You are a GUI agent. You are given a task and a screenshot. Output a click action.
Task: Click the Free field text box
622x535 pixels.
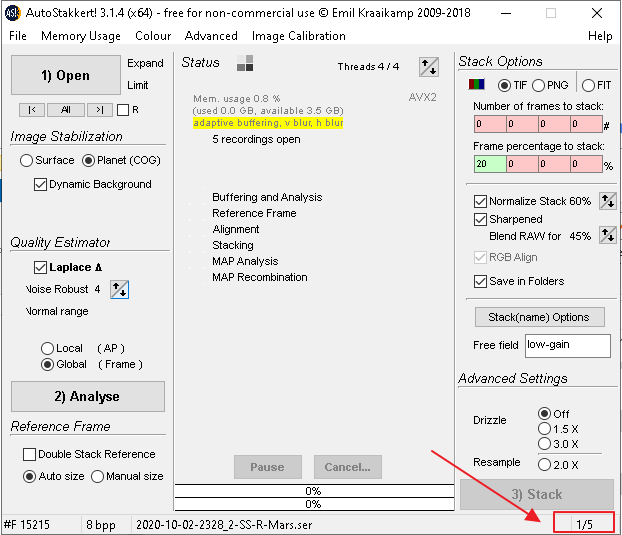[568, 345]
